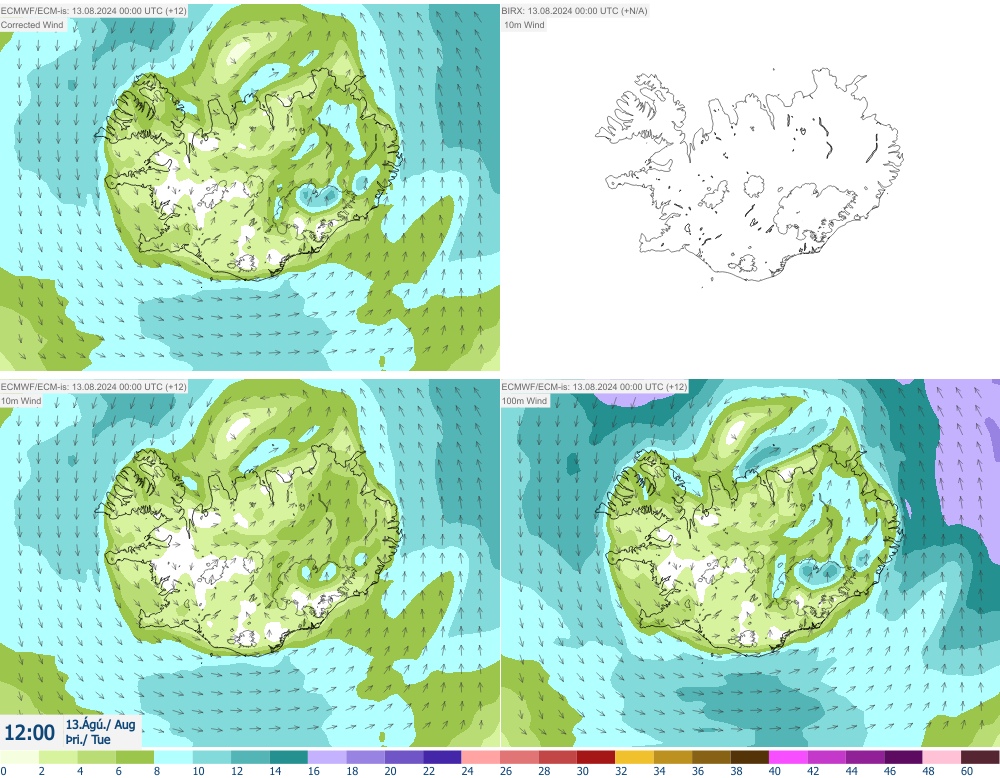
Task: Click the dark red swatch at legend value 30
Action: click(x=596, y=757)
